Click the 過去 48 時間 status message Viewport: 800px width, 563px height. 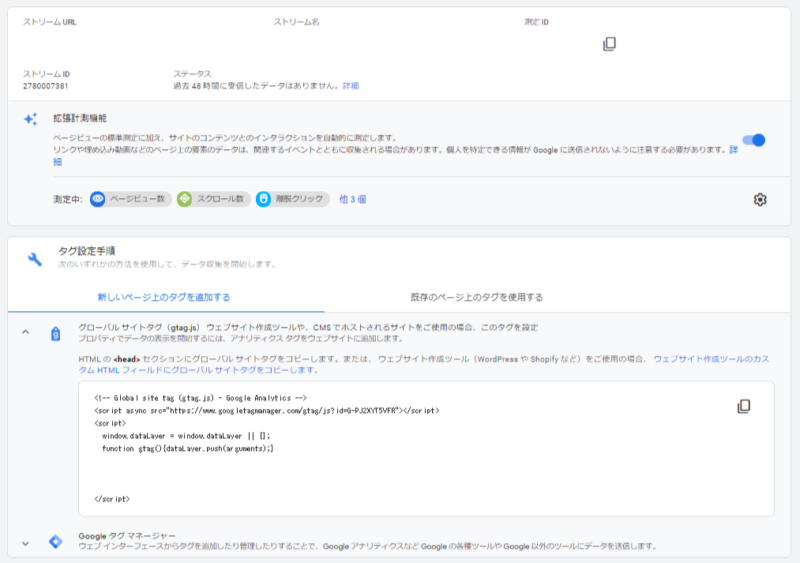point(257,86)
